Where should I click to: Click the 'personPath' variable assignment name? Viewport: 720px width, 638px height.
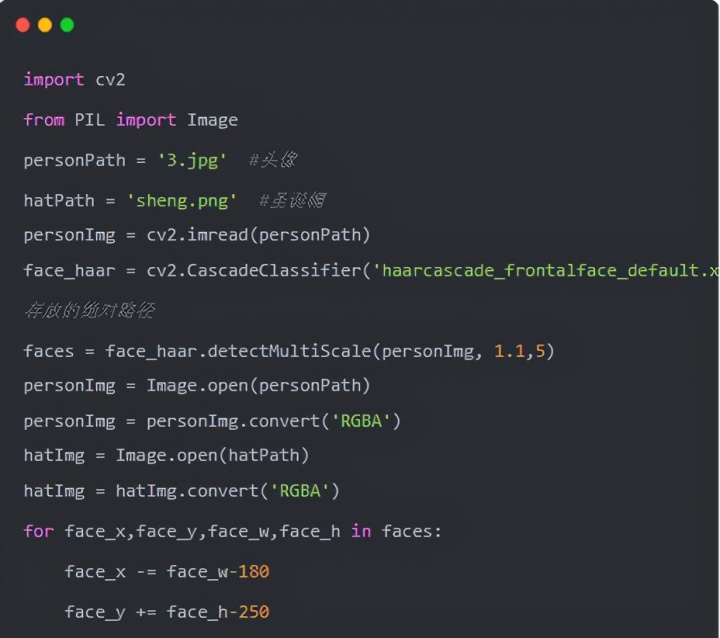click(x=74, y=160)
